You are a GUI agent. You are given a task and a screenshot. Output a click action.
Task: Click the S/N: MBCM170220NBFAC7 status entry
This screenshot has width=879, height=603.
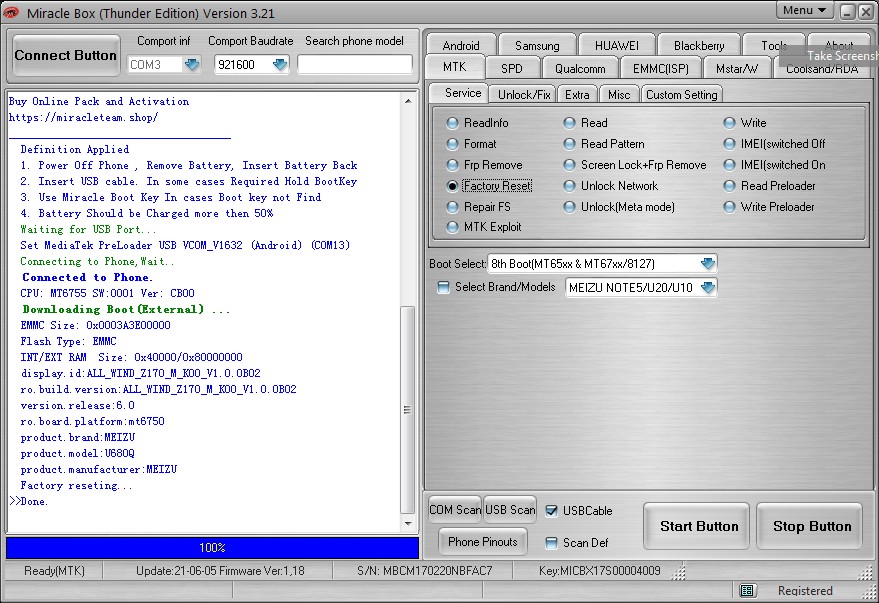(424, 571)
